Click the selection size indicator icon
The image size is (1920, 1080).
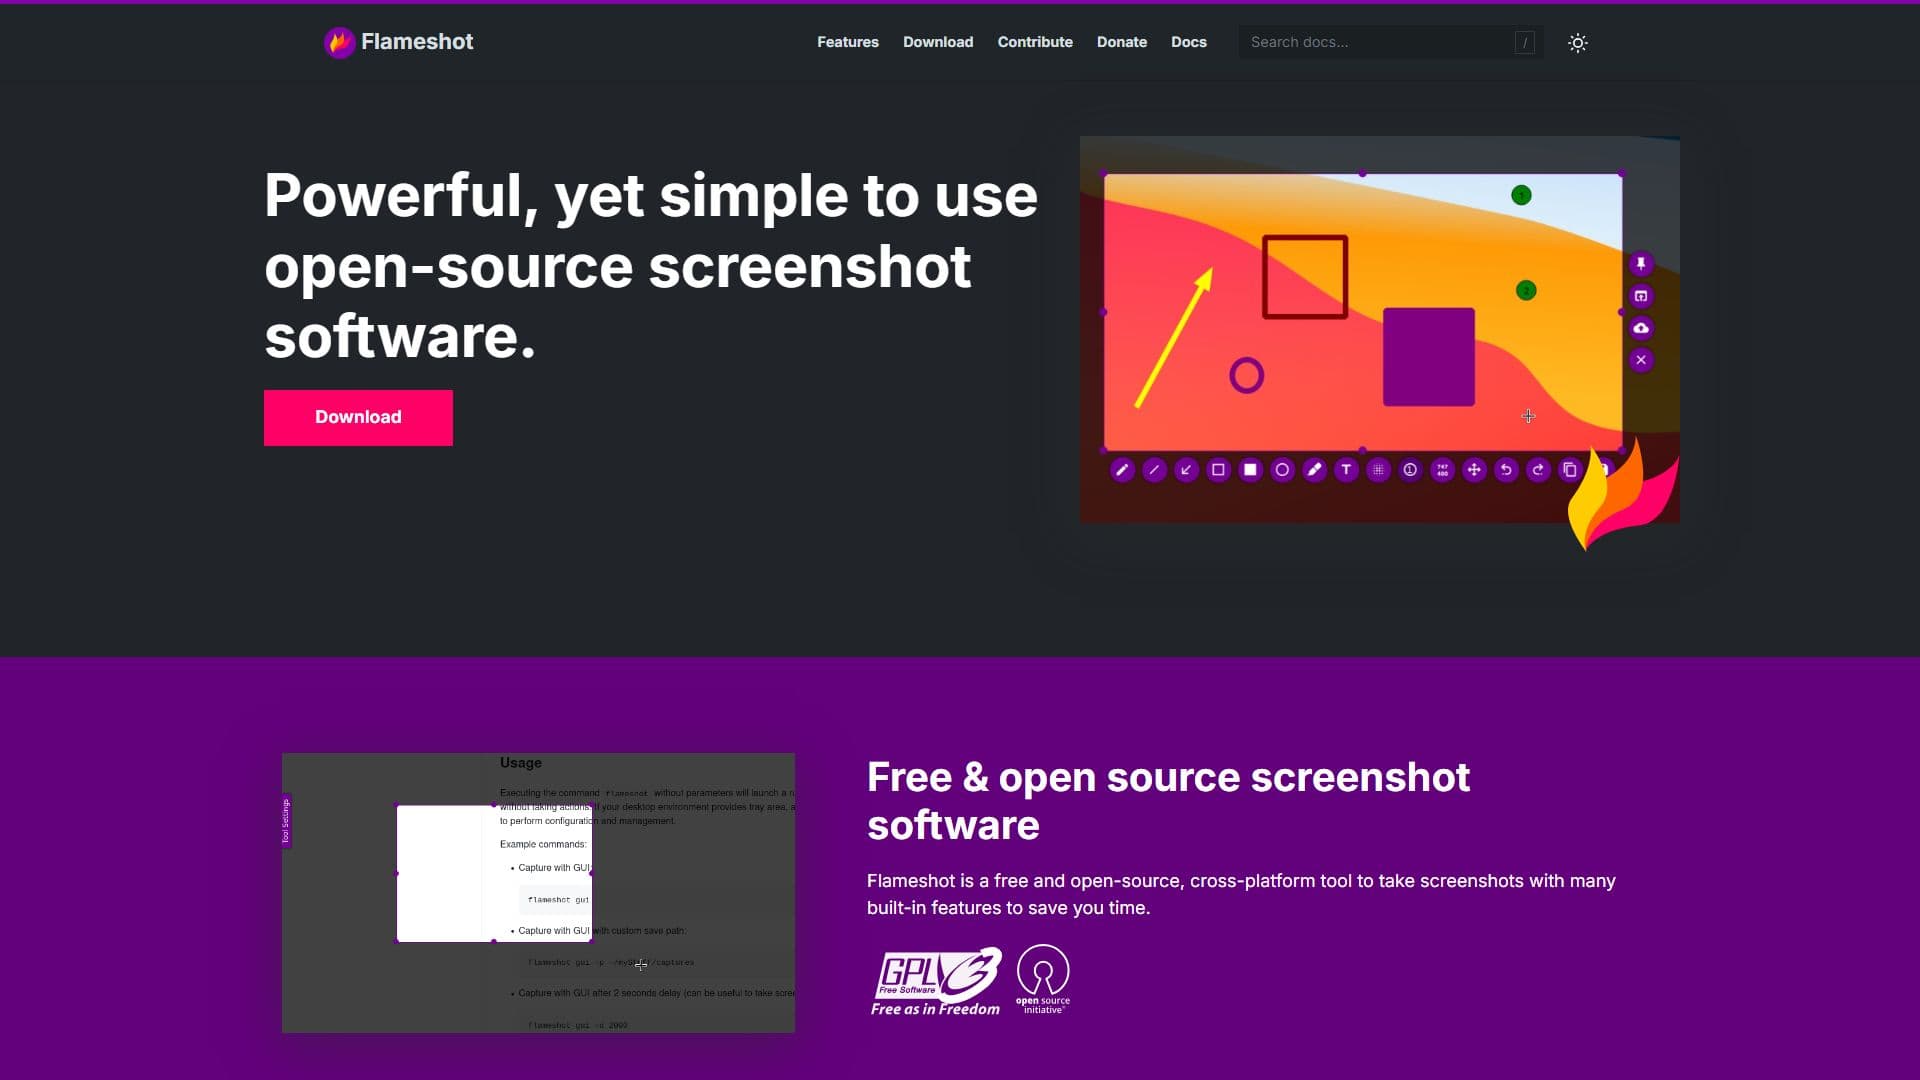click(1442, 470)
